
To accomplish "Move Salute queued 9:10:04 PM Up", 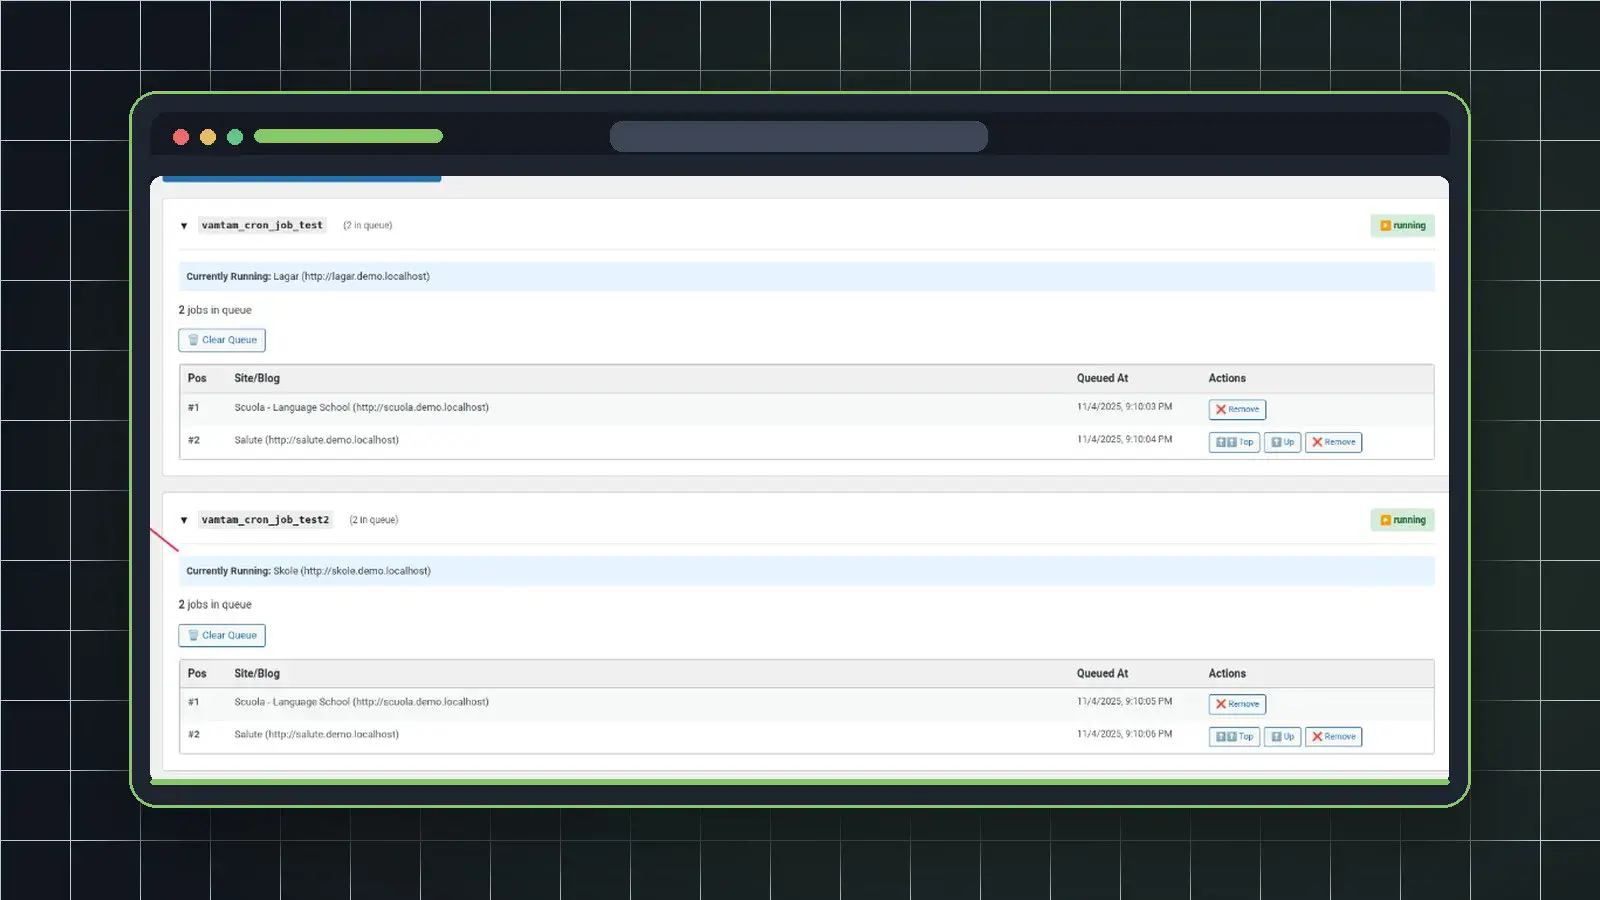I will (x=1282, y=442).
